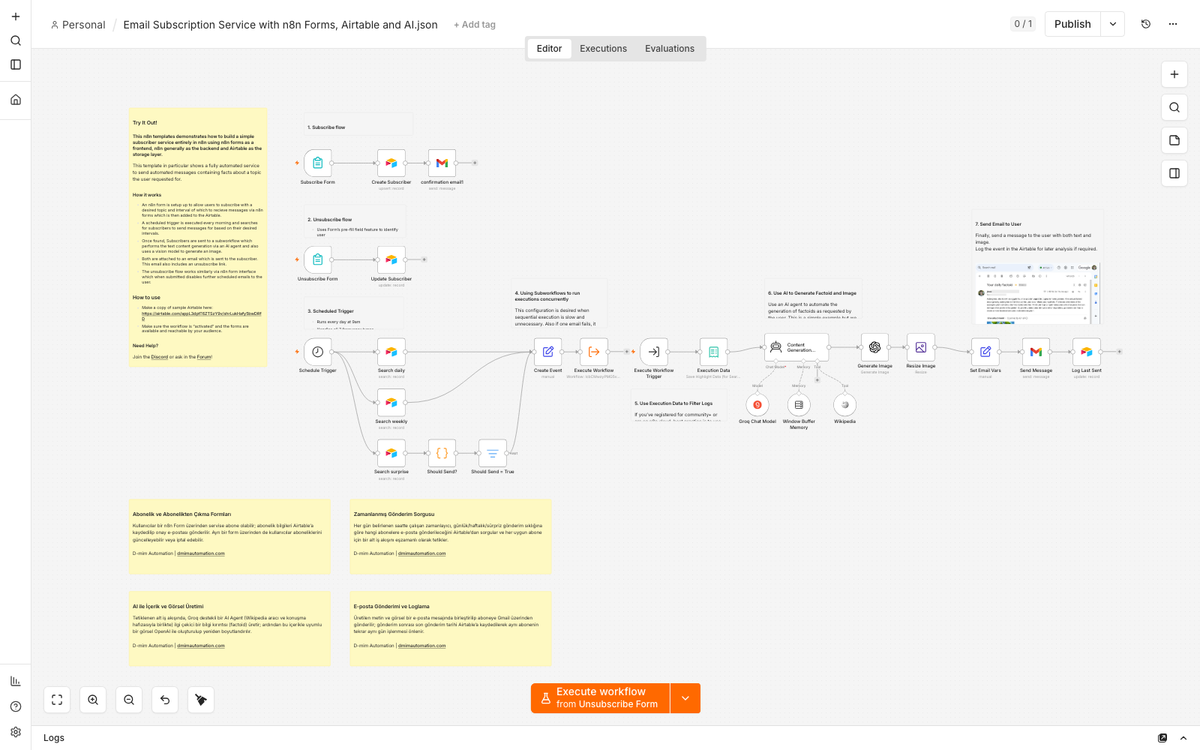1200x750 pixels.
Task: Add sticky note icon on canvas
Action: 1174,140
